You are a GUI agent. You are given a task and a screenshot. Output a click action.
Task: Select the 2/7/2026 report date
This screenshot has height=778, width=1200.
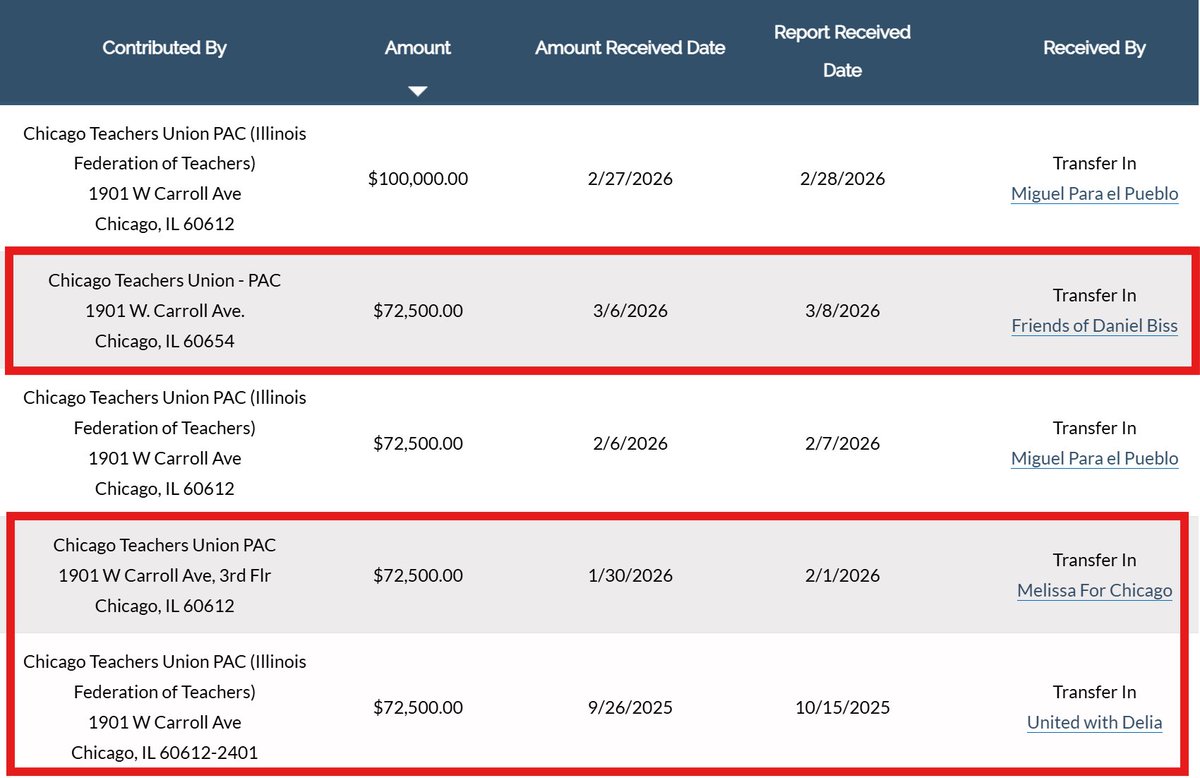[x=842, y=443]
